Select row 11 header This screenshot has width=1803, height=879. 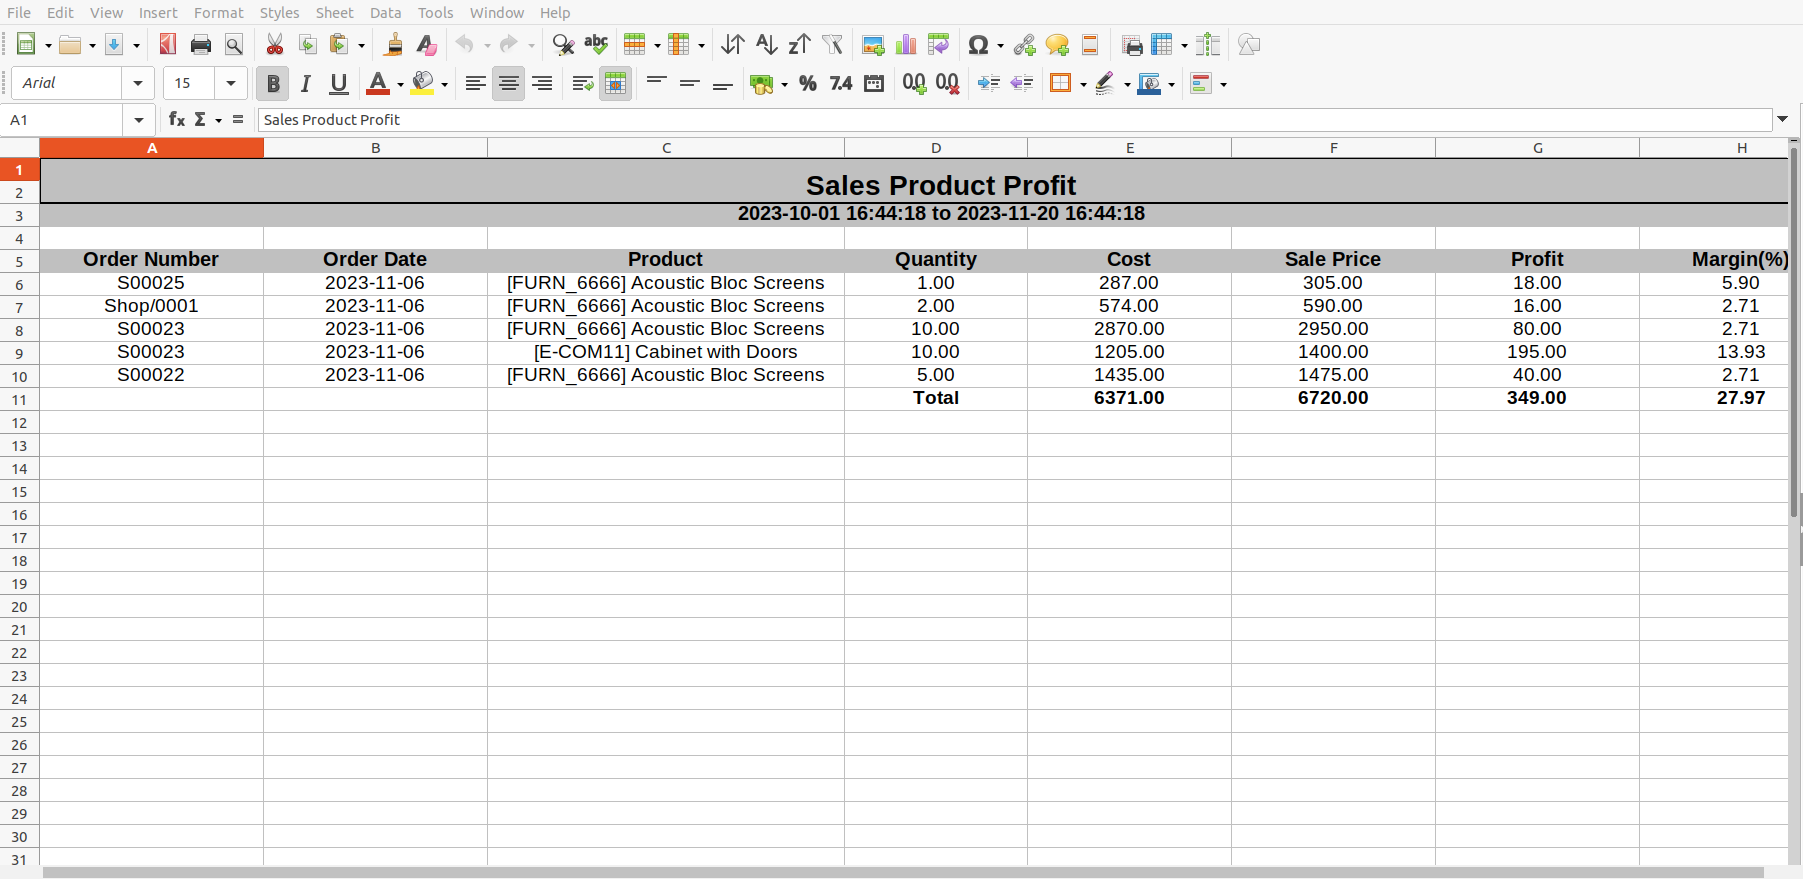point(19,399)
